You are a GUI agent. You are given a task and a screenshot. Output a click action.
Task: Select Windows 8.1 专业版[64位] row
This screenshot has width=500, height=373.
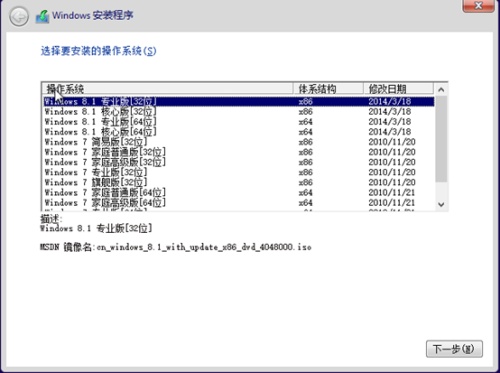[x=239, y=122]
